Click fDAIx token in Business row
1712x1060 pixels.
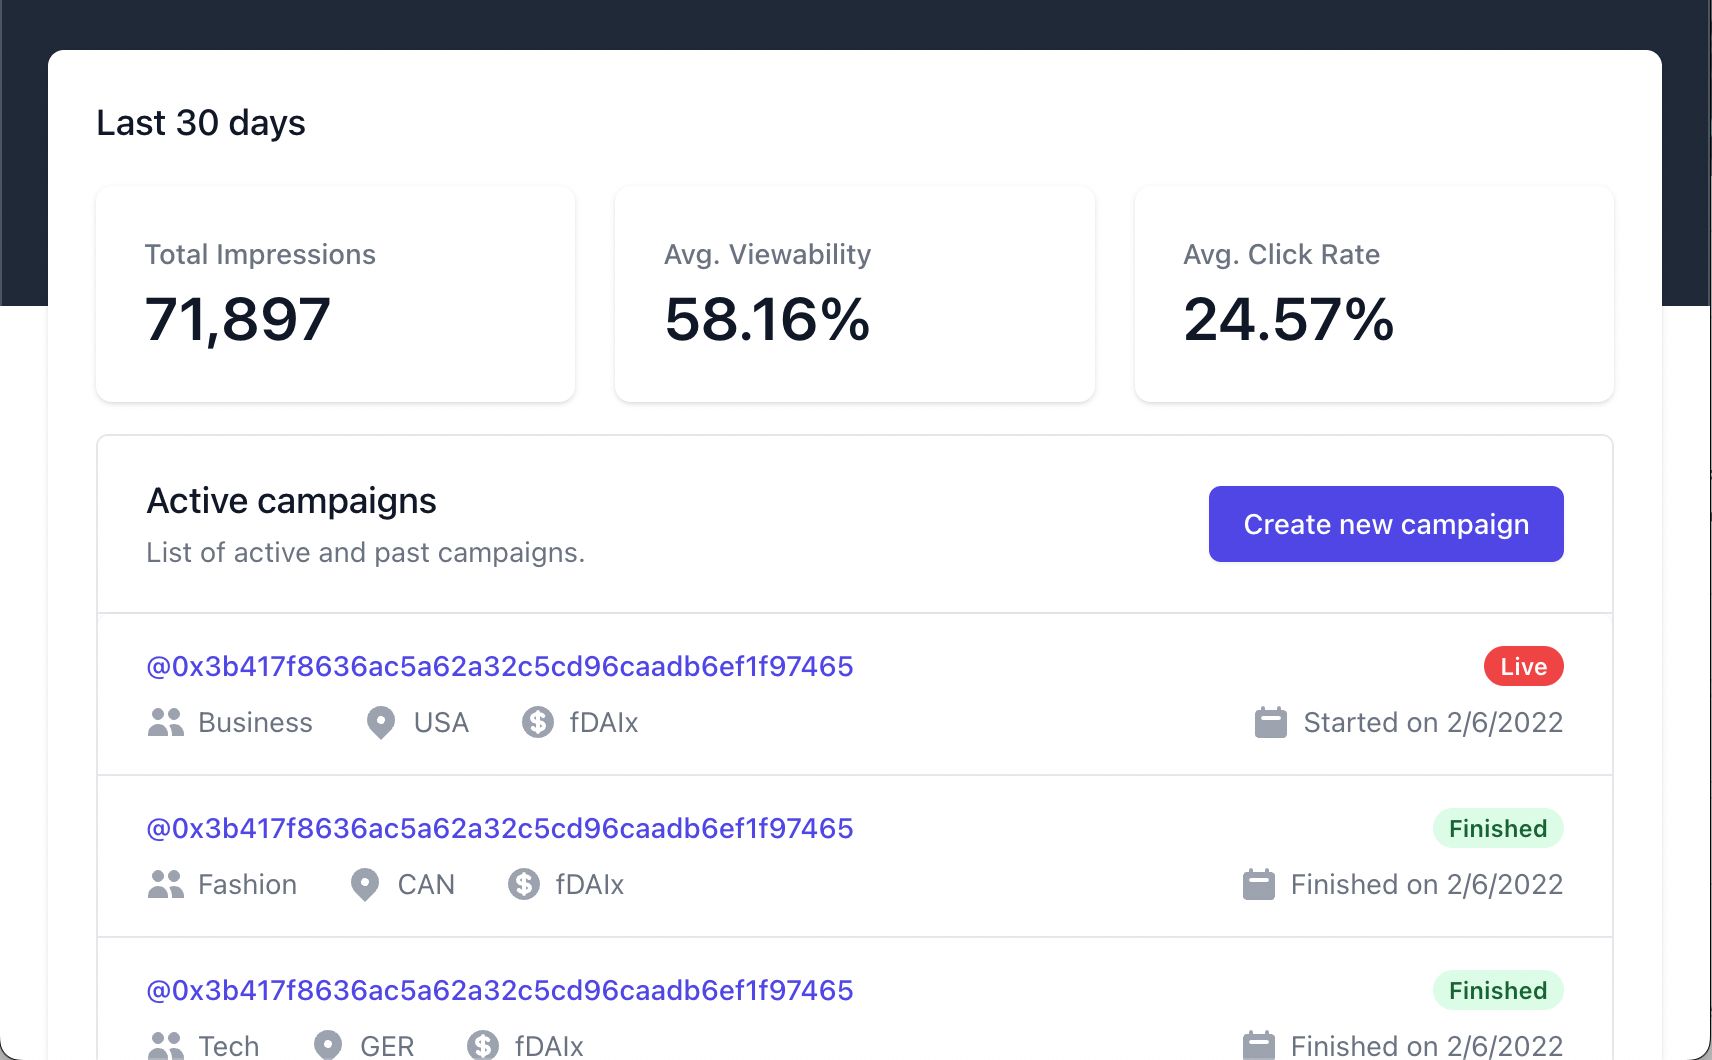(604, 722)
